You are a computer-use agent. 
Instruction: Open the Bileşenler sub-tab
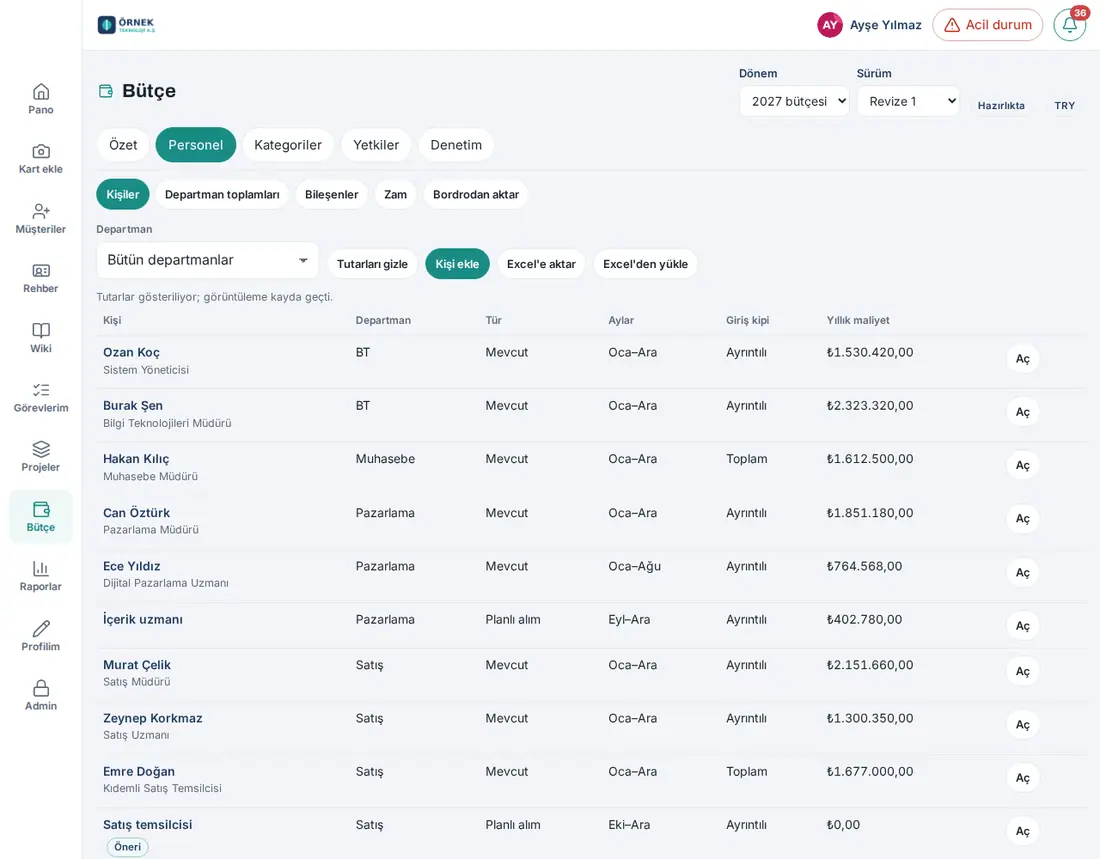[x=331, y=194]
